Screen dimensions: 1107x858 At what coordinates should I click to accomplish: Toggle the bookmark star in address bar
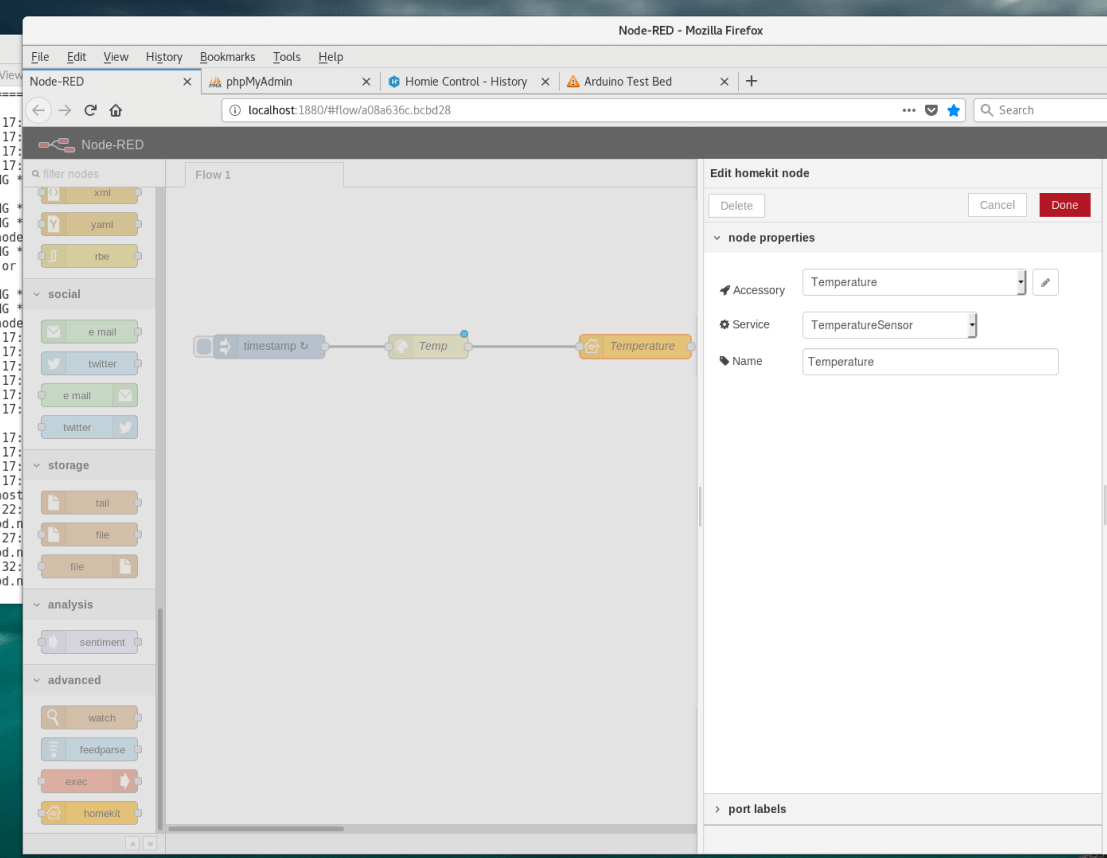954,110
